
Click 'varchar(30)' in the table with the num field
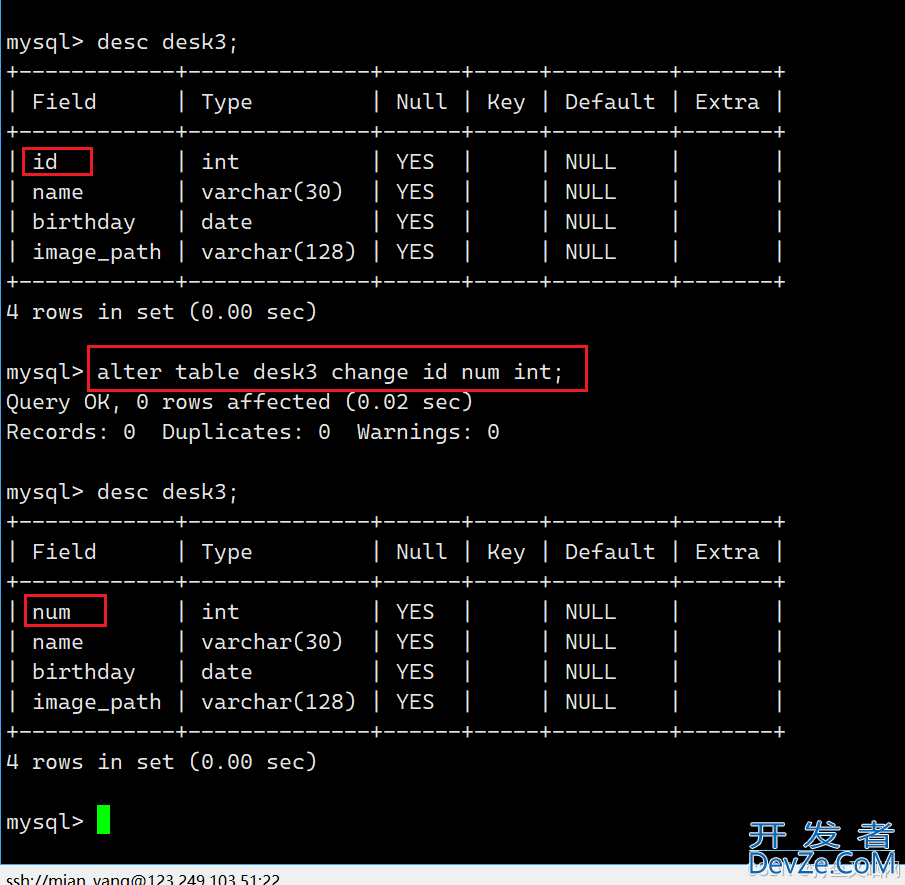(x=272, y=641)
